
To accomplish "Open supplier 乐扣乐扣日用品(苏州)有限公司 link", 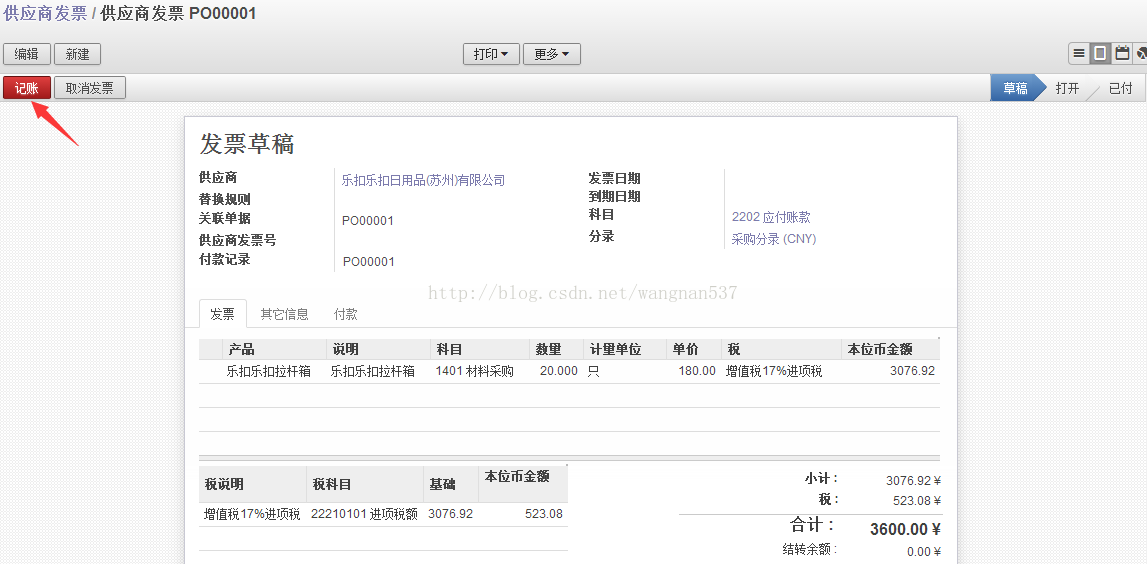I will click(x=424, y=181).
